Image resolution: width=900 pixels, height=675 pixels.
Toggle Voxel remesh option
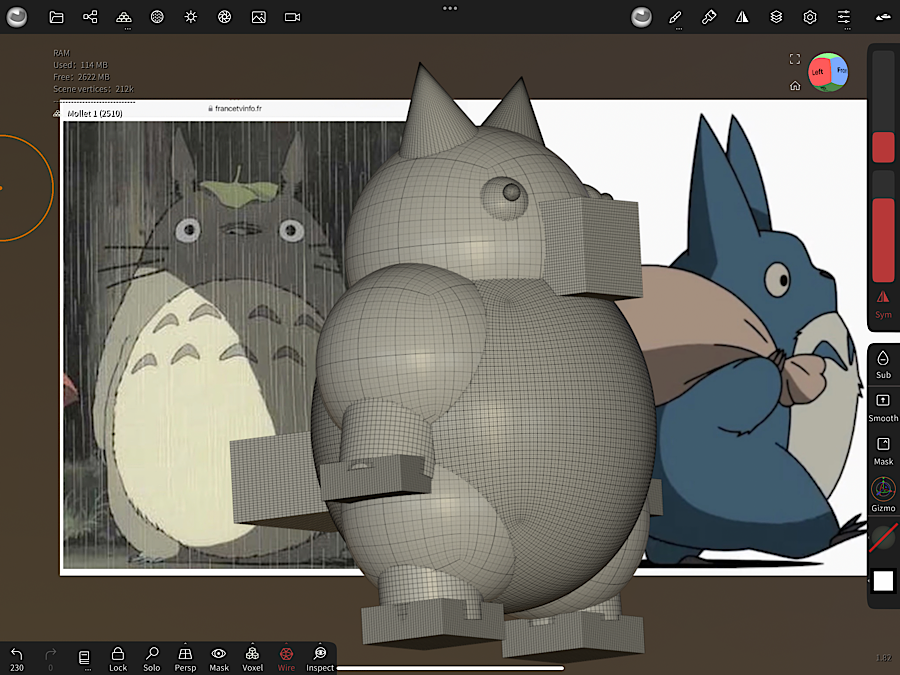(253, 659)
